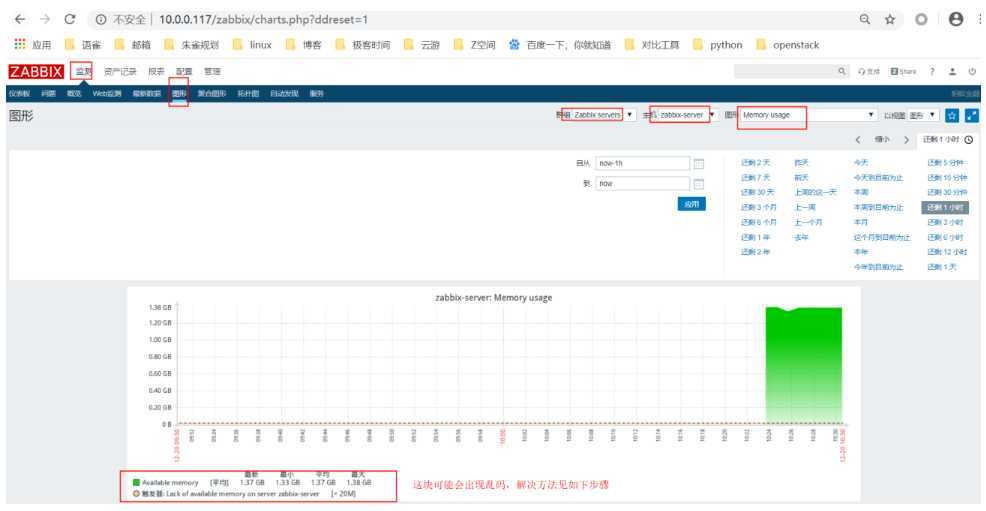This screenshot has height=511, width=986.
Task: Click the To field containing now
Action: tap(642, 184)
